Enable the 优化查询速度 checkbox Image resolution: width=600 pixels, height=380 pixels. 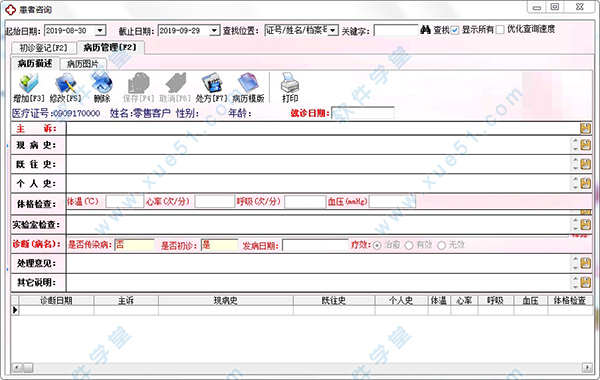tap(500, 30)
